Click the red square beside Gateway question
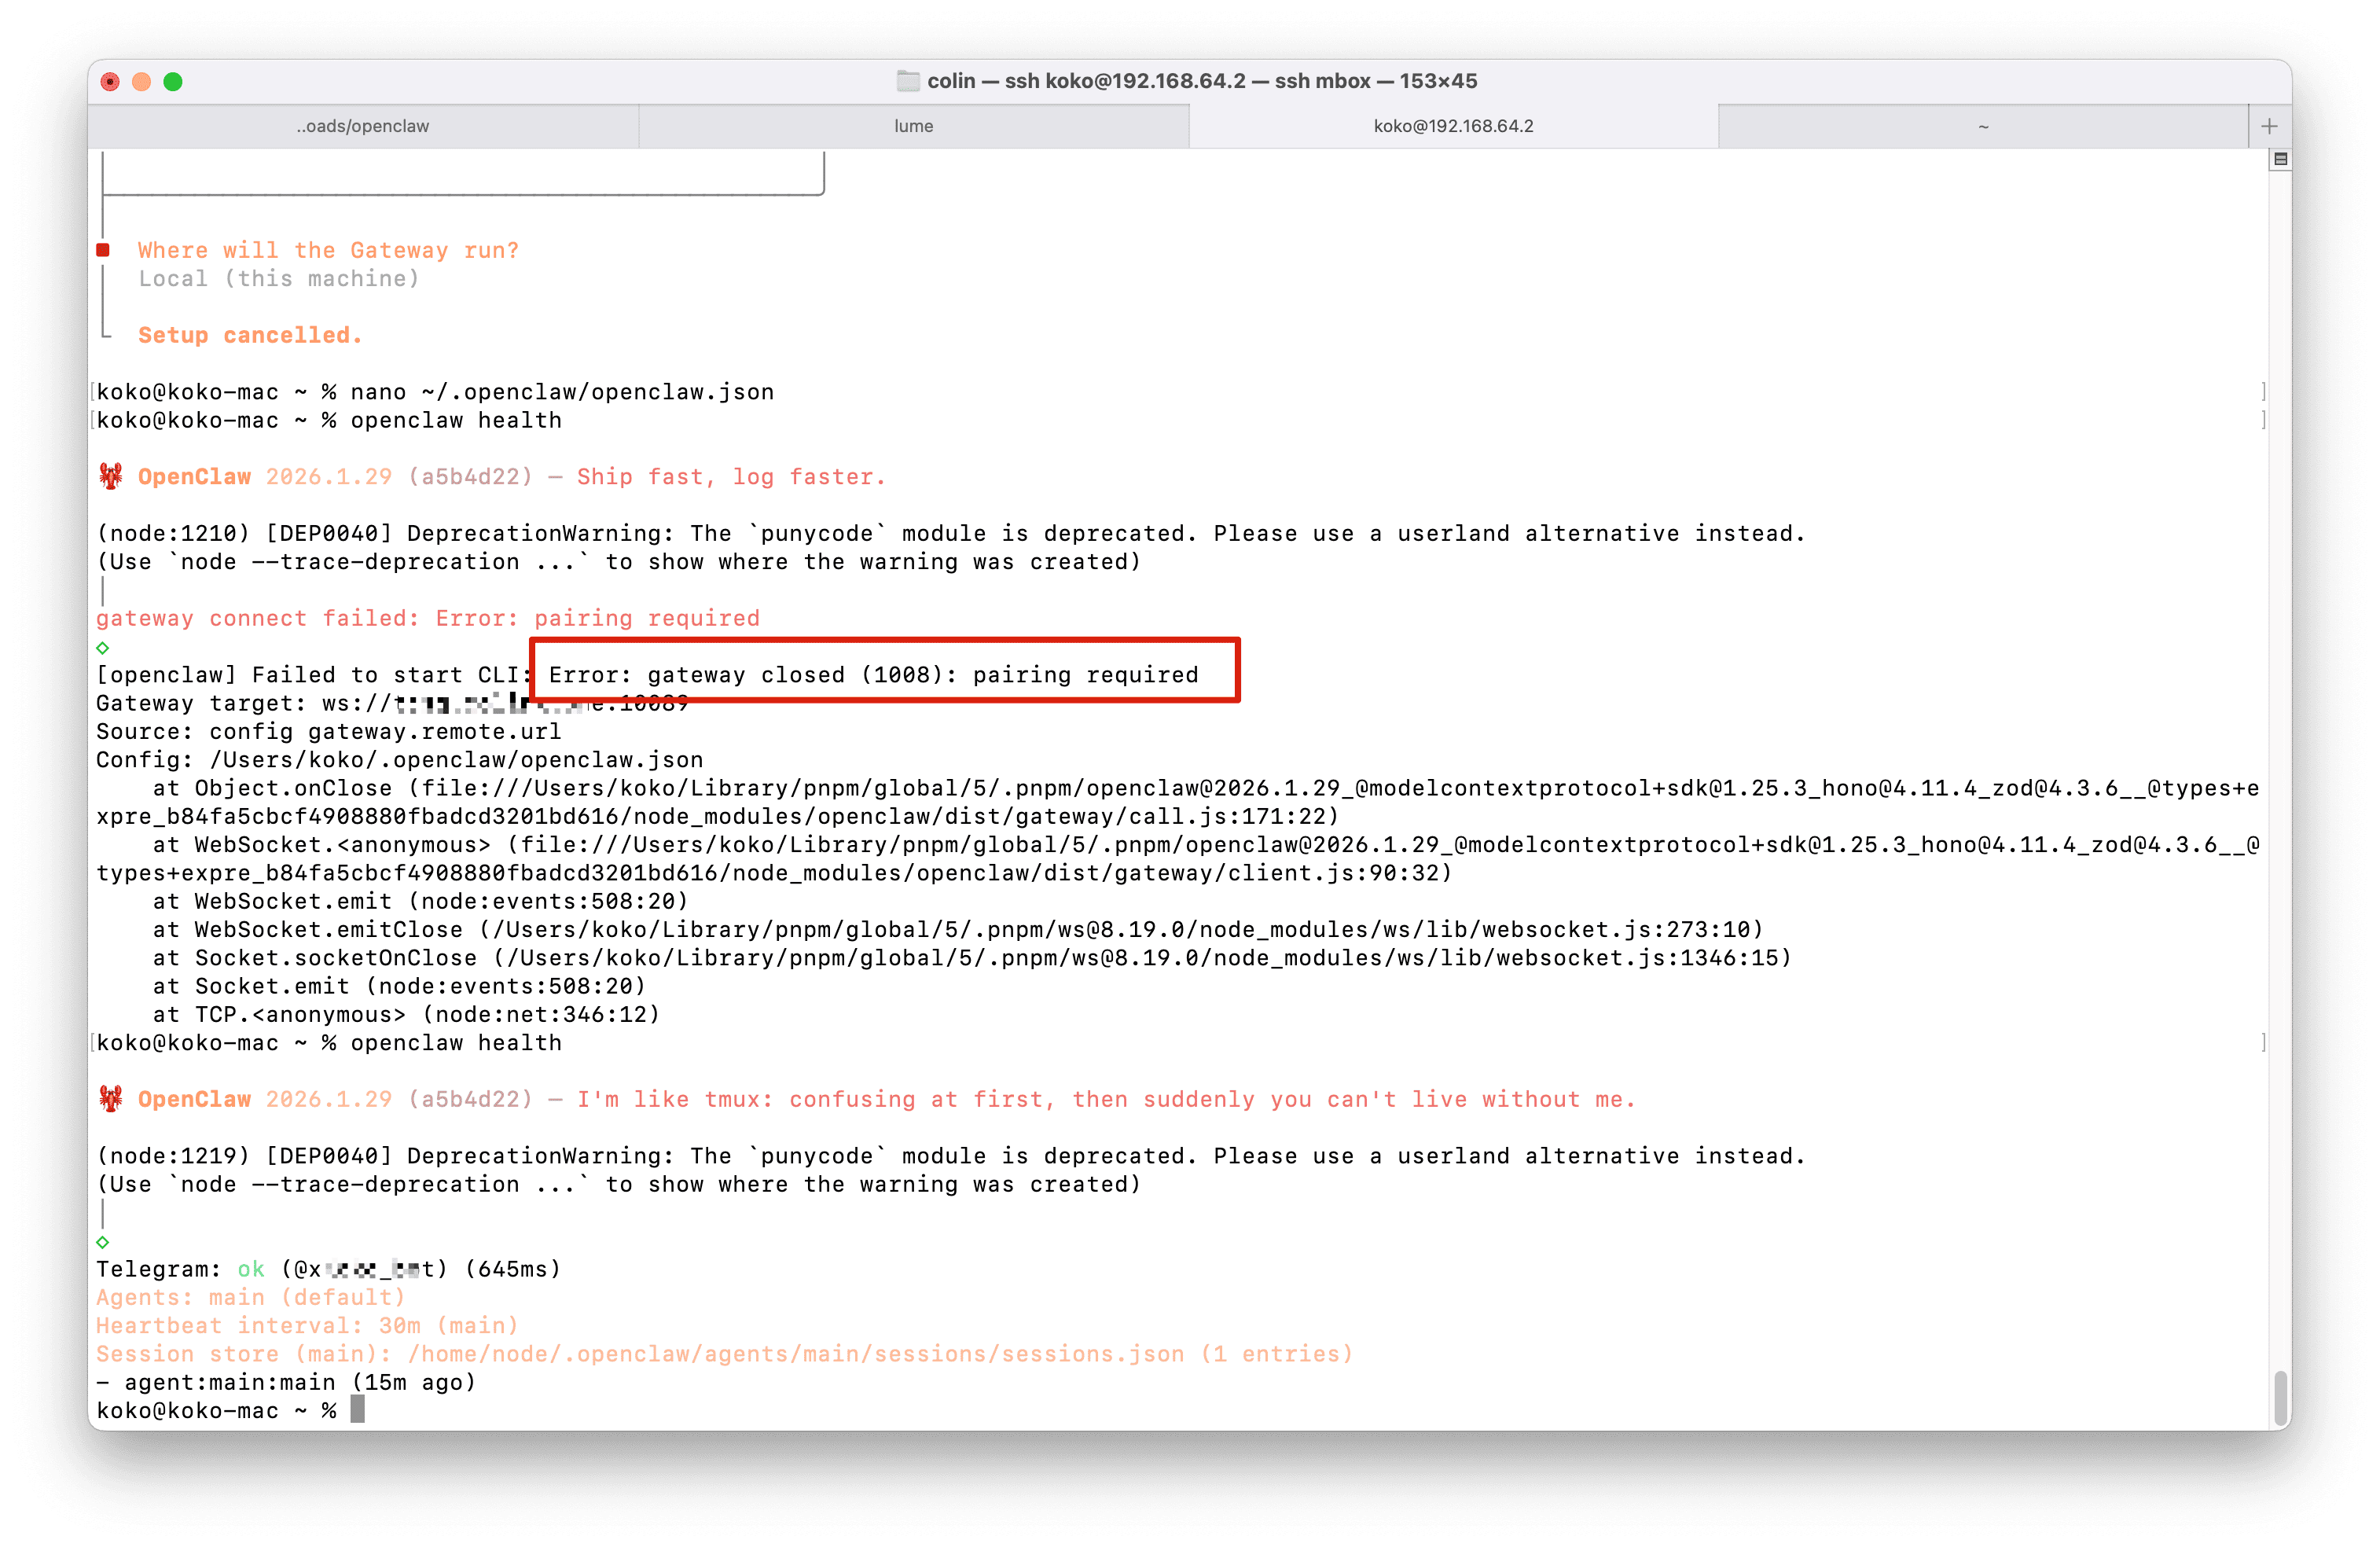Screen dimensions: 2380x1547 pos(103,250)
